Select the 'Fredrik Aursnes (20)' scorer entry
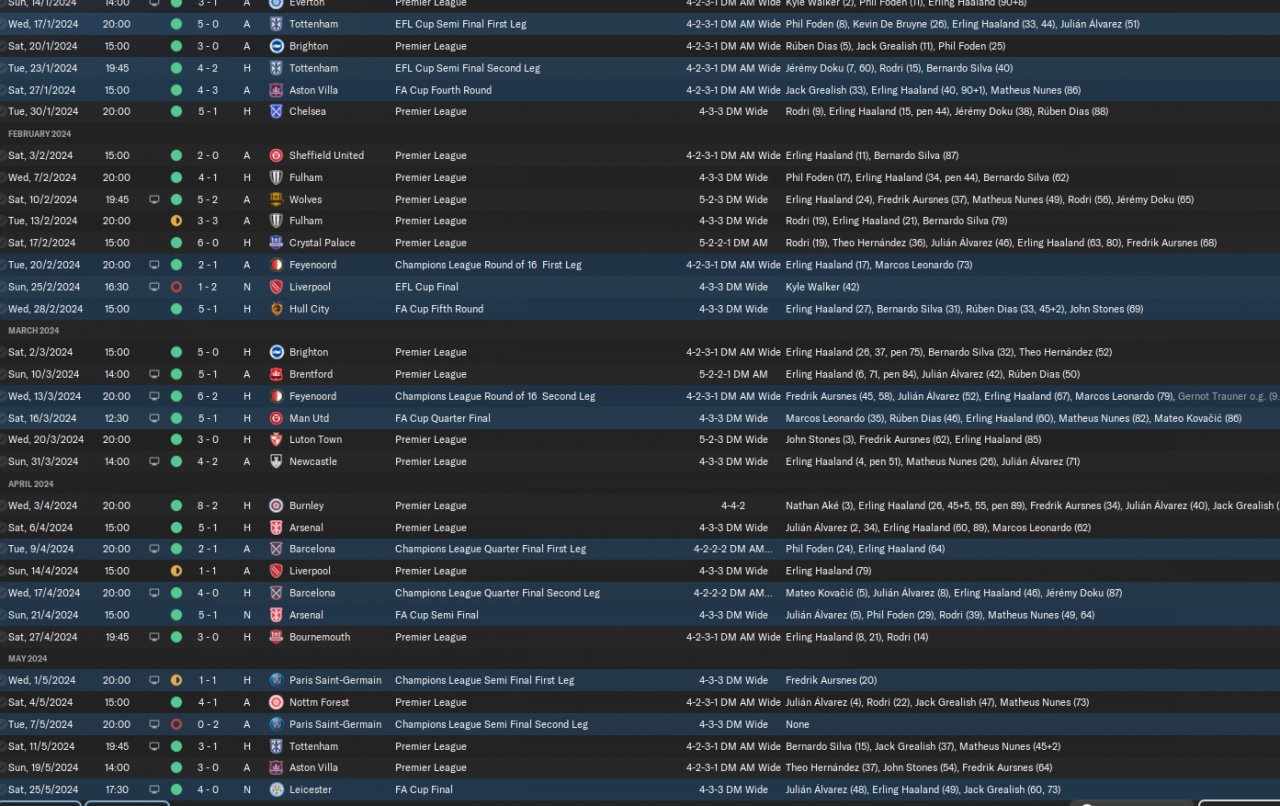 point(831,680)
